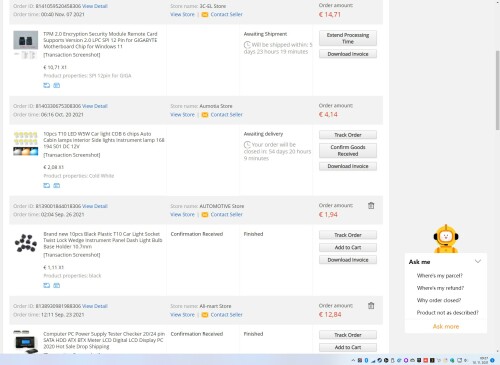Screen dimensions: 500x365
Task: Click the envelope icon beside 3C-EL Store's Contact Seller
Action: 205,15
